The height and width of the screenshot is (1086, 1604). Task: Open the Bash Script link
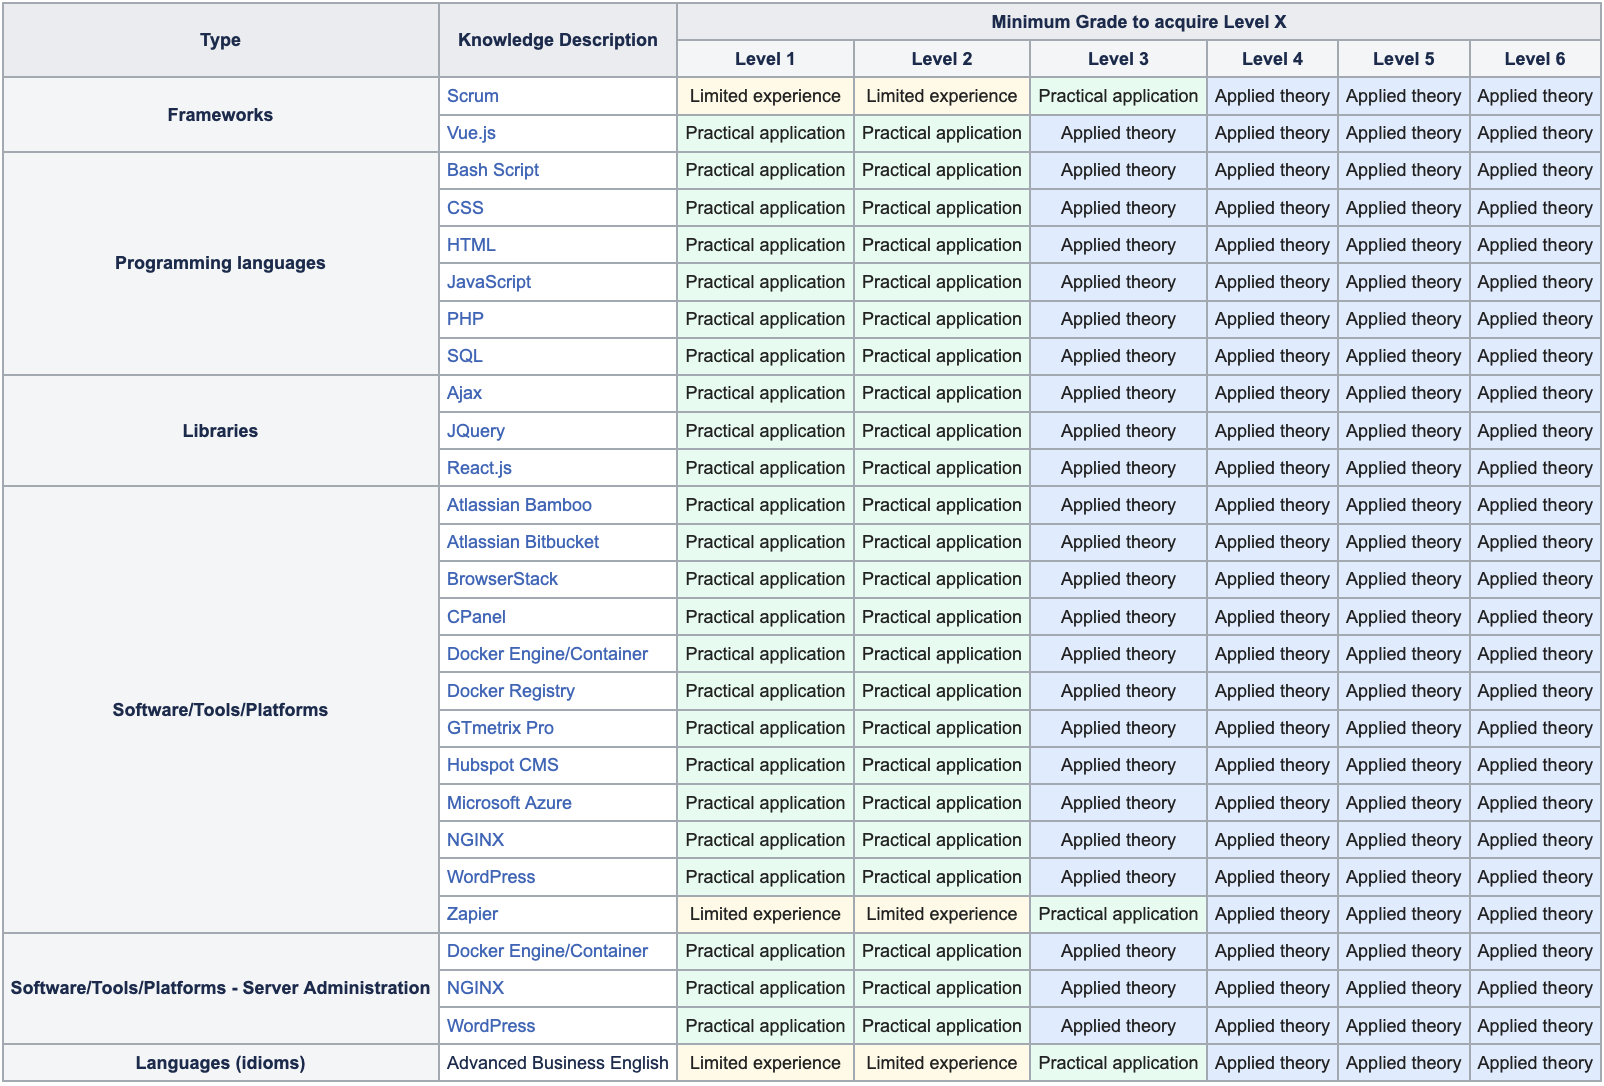(492, 170)
